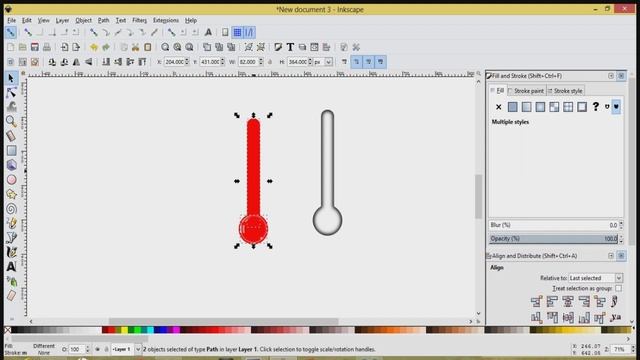Click the No paint X button
The height and width of the screenshot is (360, 640).
pyautogui.click(x=498, y=107)
